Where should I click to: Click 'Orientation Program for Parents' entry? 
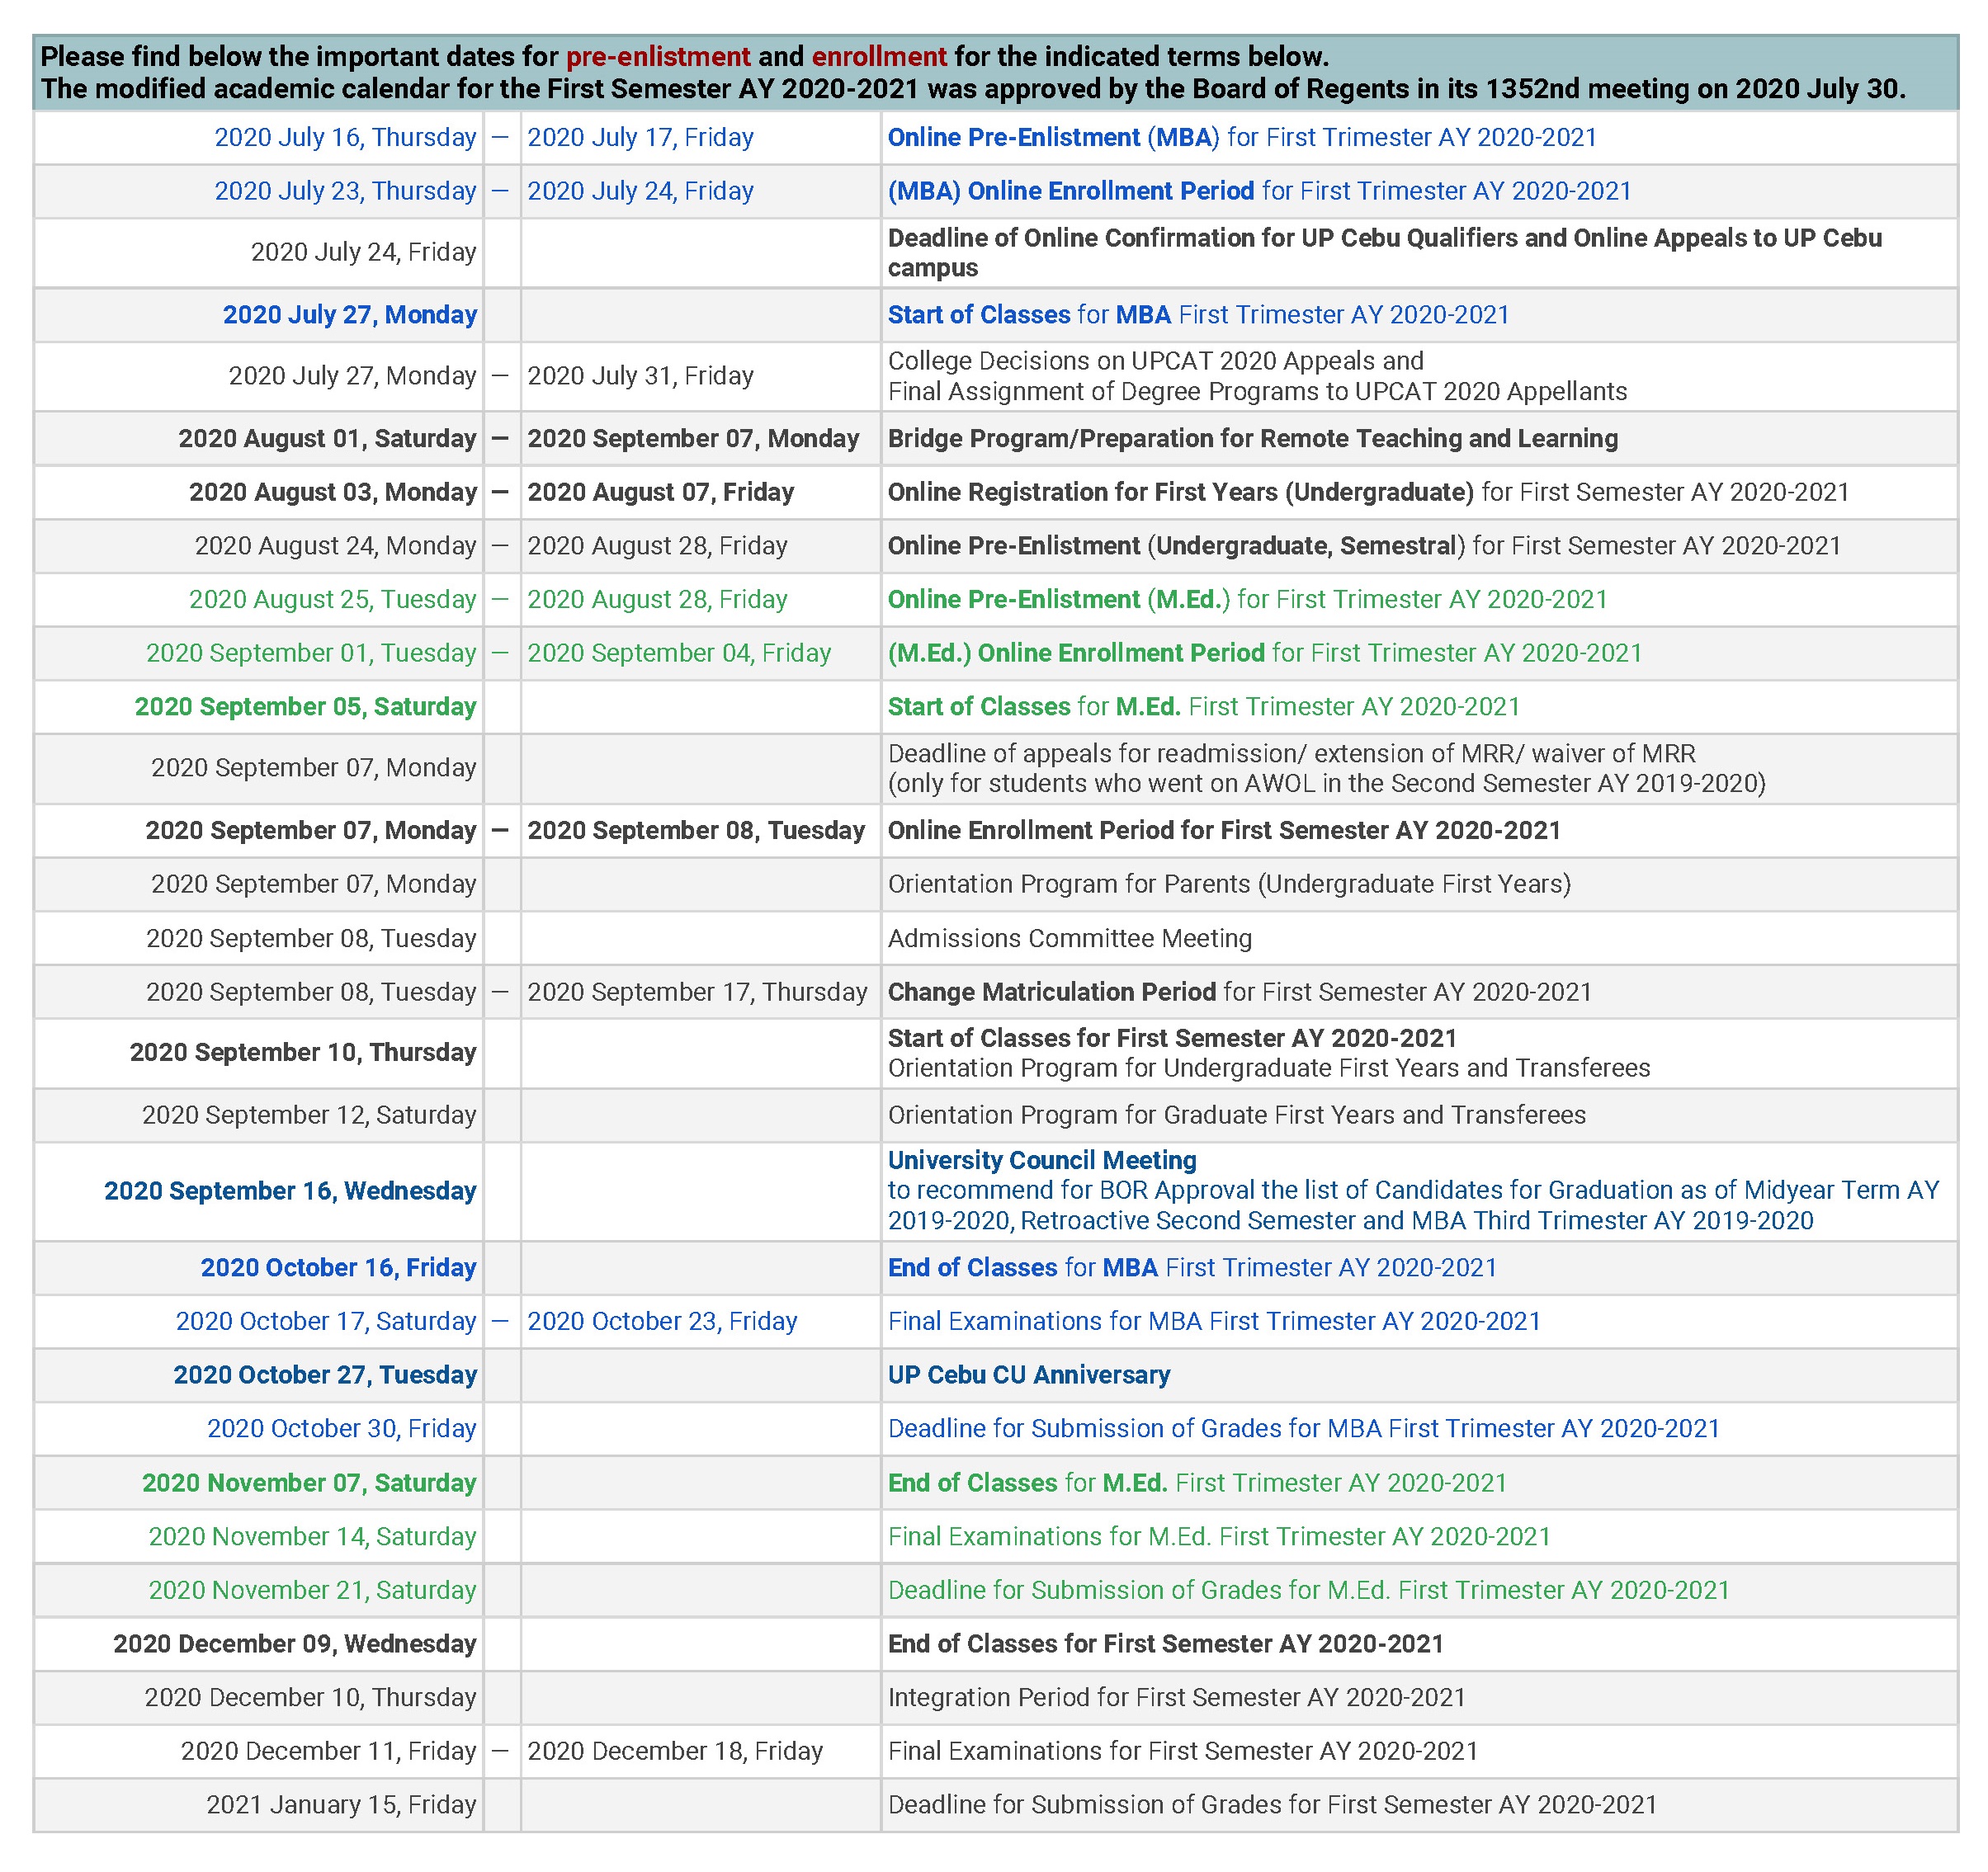coord(1229,885)
